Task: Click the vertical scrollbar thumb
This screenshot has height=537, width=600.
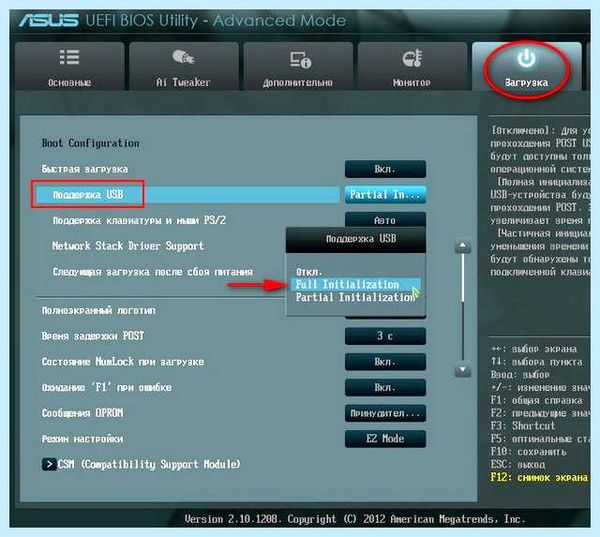Action: click(x=463, y=277)
